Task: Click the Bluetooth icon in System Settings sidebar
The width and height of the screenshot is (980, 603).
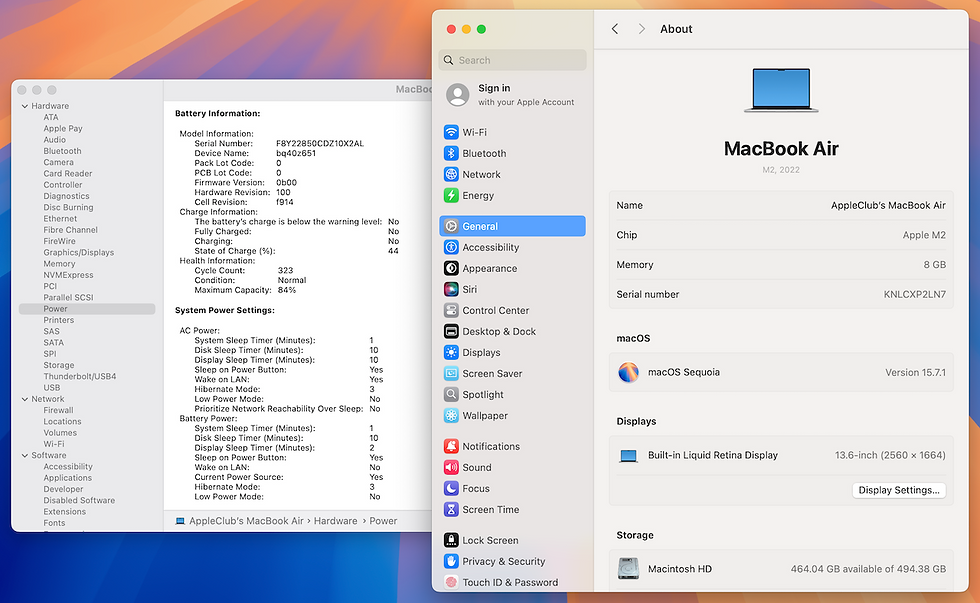Action: click(451, 153)
